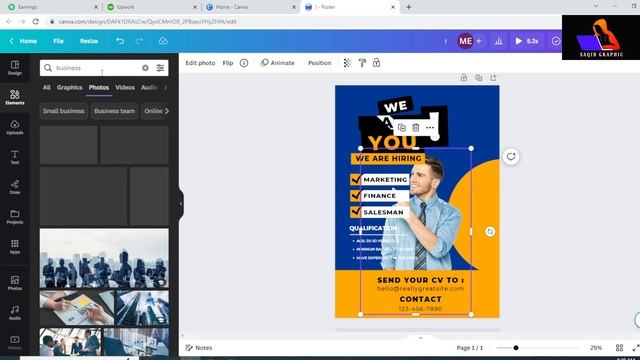Open the transparency checkerboard icon
The image size is (640, 360).
click(x=347, y=63)
